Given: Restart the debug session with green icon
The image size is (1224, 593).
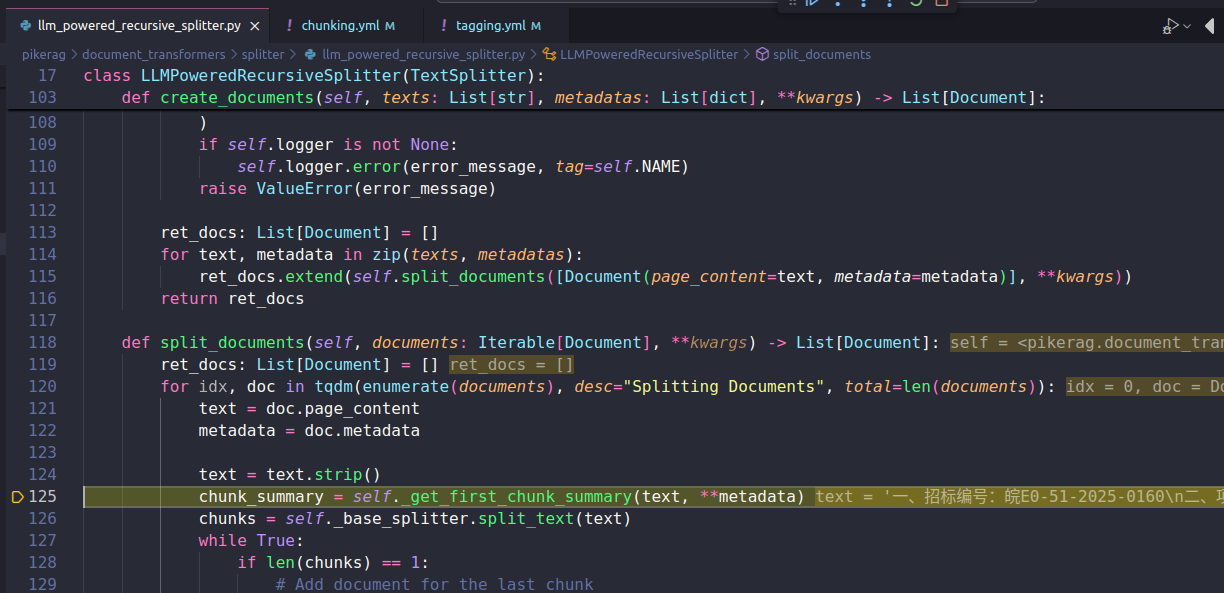Looking at the screenshot, I should pos(915,3).
